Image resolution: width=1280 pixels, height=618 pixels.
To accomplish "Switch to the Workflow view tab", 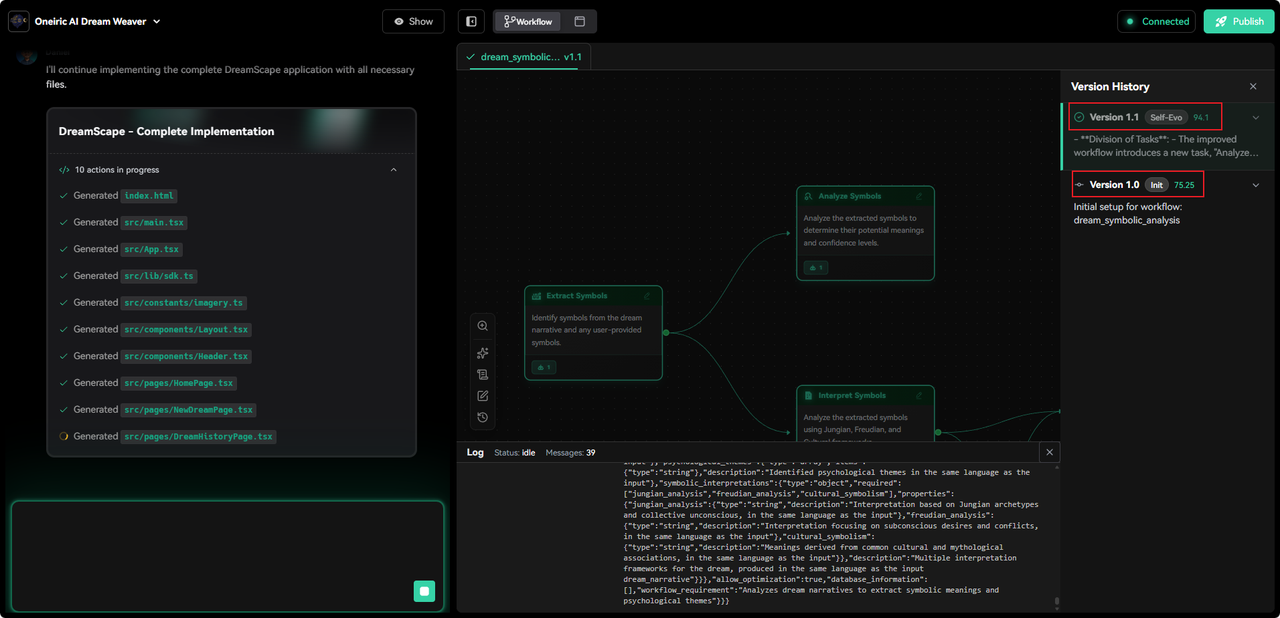I will coord(528,21).
